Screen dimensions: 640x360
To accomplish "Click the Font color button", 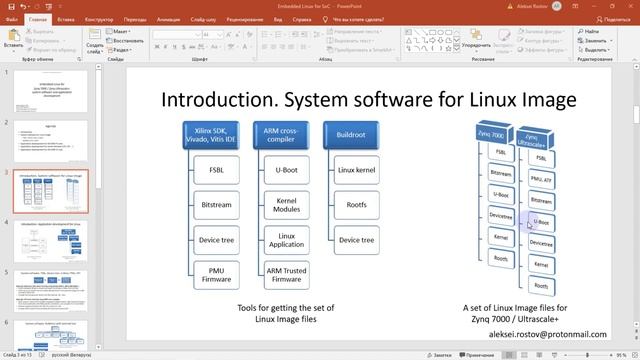I will pos(246,47).
